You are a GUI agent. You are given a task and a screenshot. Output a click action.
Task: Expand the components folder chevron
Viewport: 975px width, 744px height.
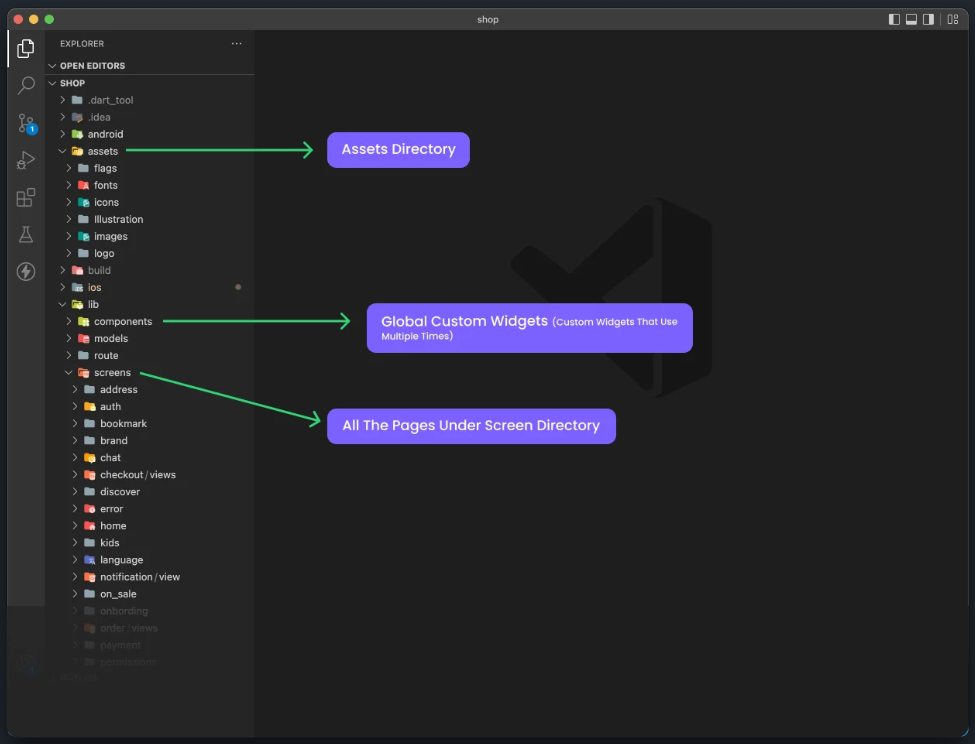68,321
